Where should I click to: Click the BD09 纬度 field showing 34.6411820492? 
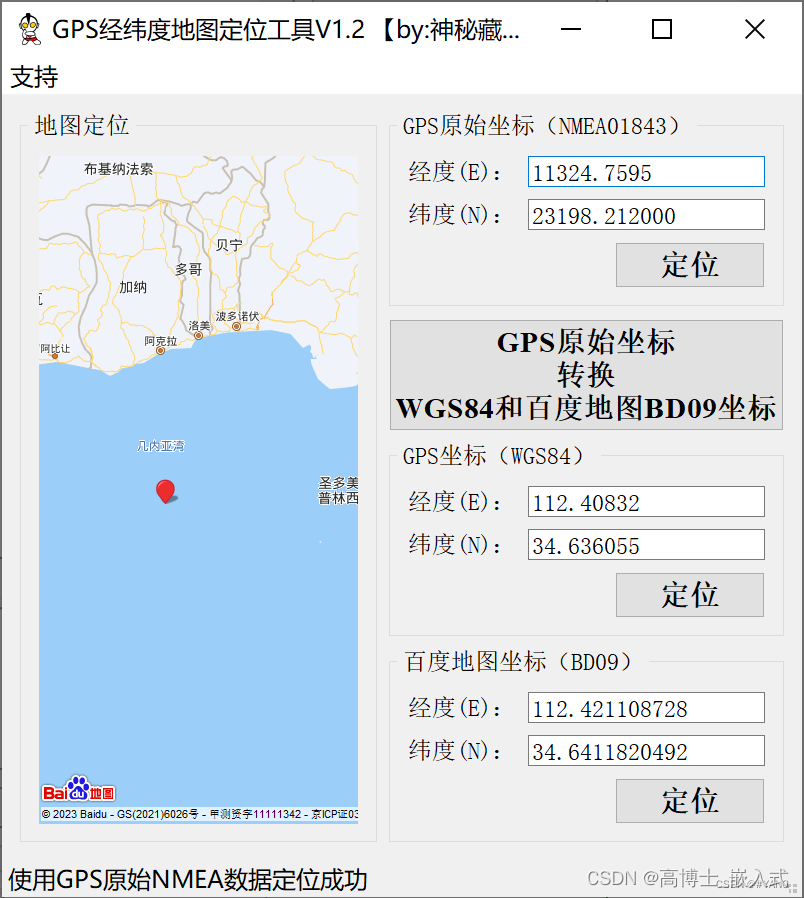pyautogui.click(x=645, y=750)
